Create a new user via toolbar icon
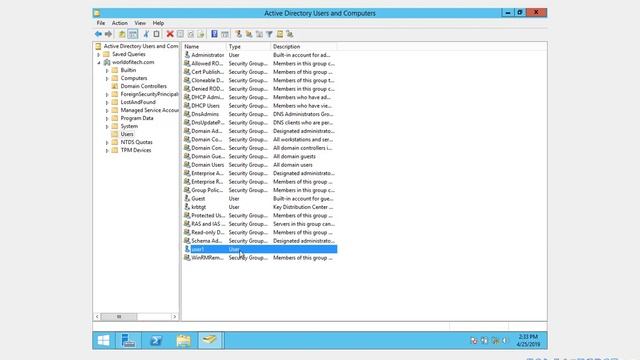Image resolution: width=640 pixels, height=360 pixels. [238, 34]
